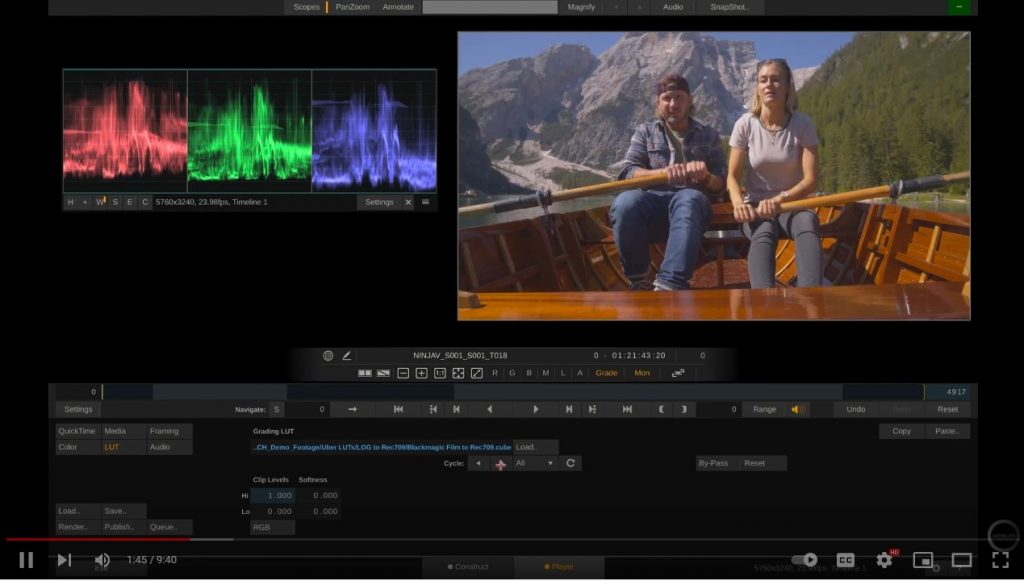
Task: Open the PanZoom menu in top bar
Action: click(353, 7)
